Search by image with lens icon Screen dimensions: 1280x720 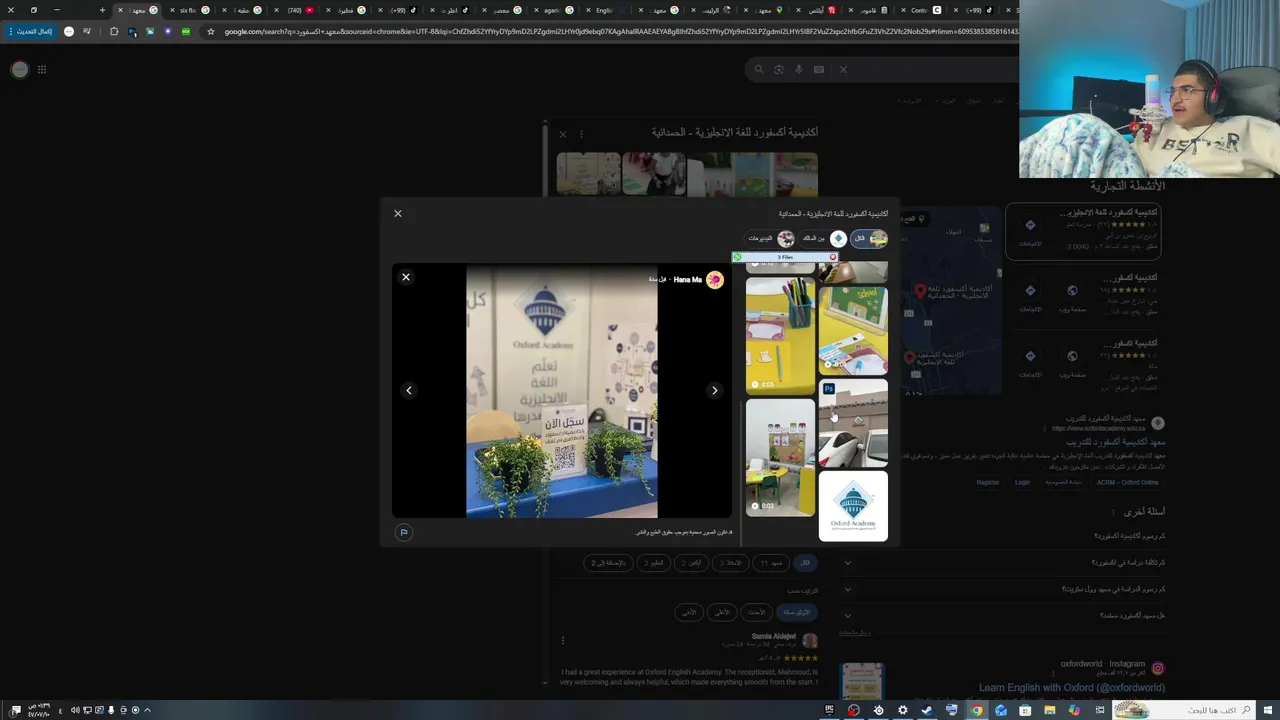[778, 69]
